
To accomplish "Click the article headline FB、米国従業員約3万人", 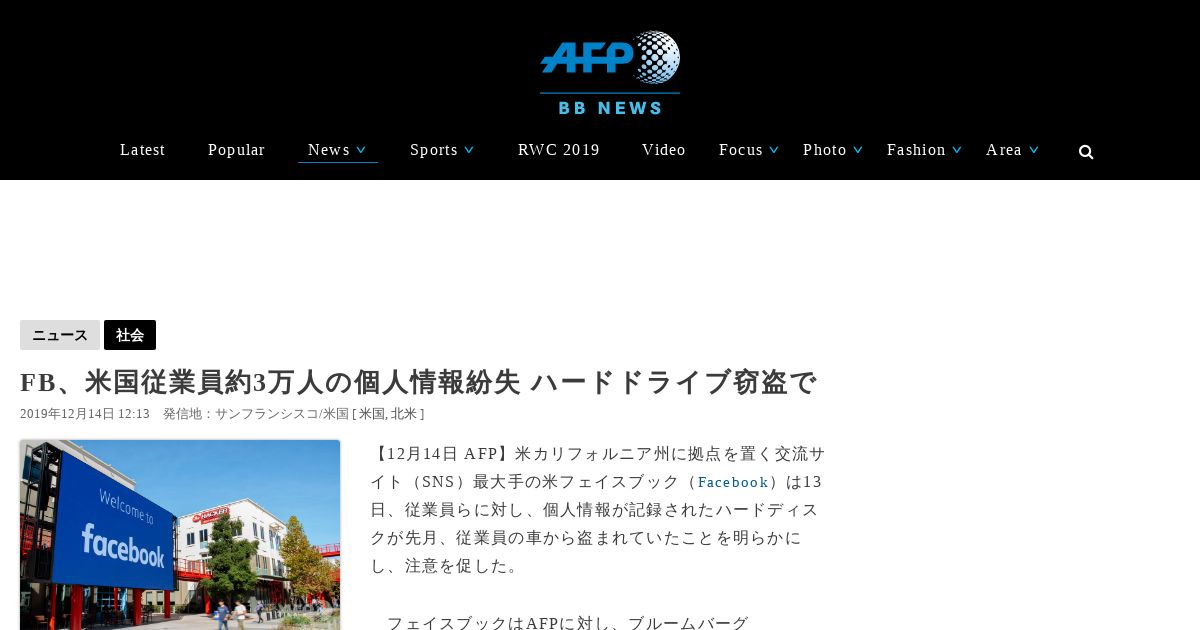I will (419, 382).
